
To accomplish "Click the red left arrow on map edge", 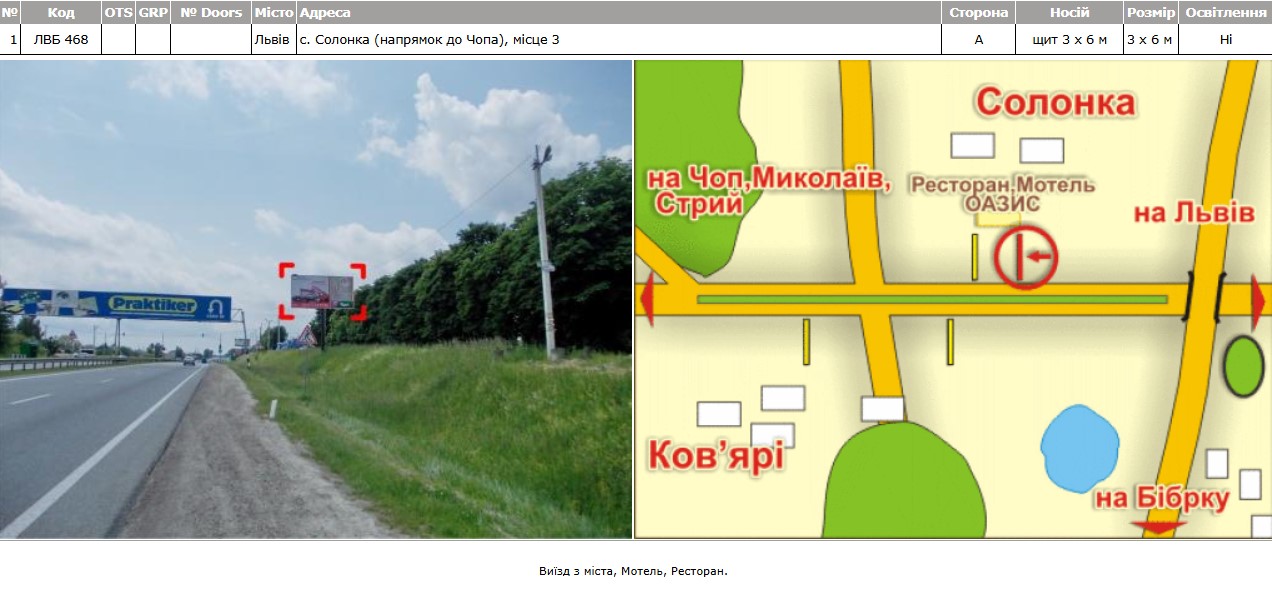I will point(646,299).
